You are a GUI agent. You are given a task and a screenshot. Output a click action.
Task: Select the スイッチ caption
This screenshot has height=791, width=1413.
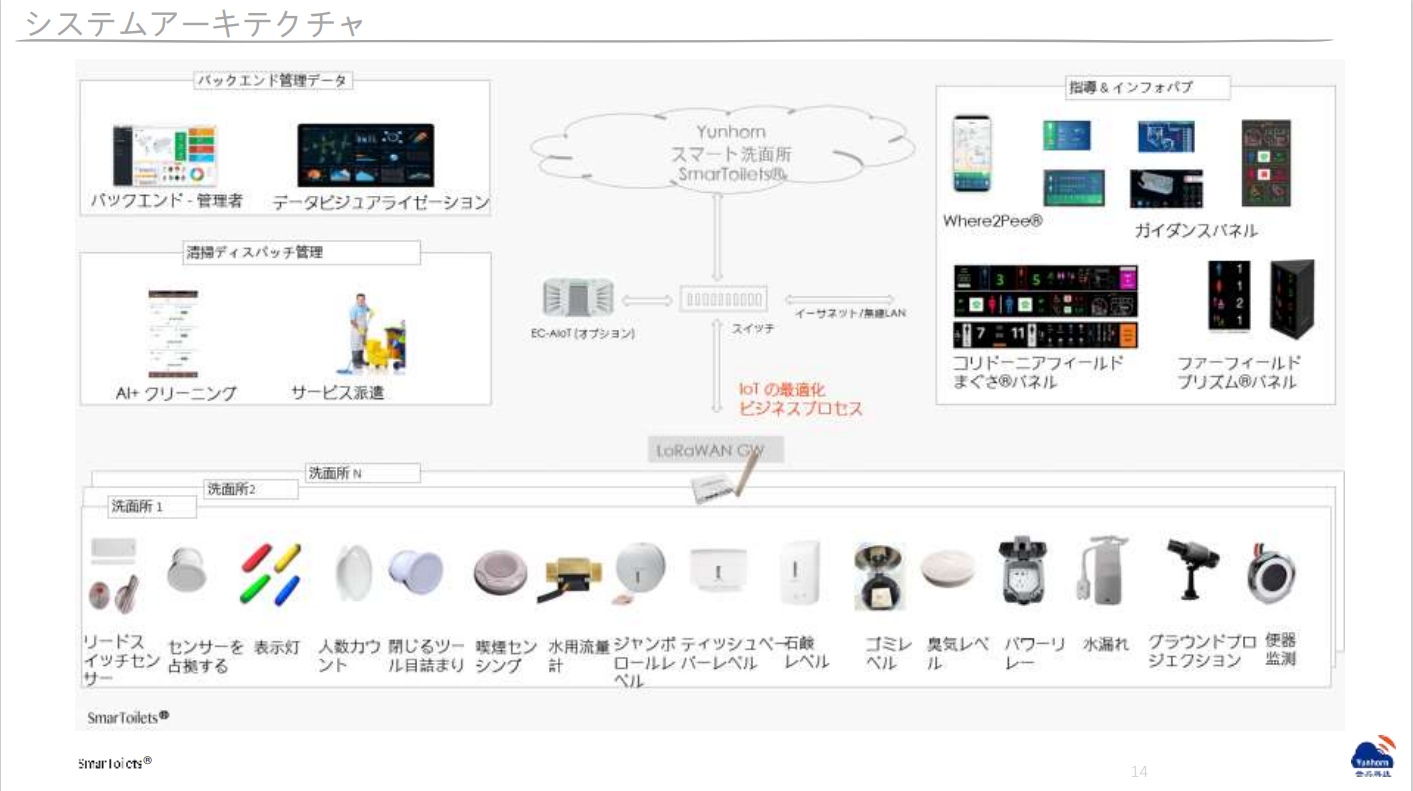point(752,328)
